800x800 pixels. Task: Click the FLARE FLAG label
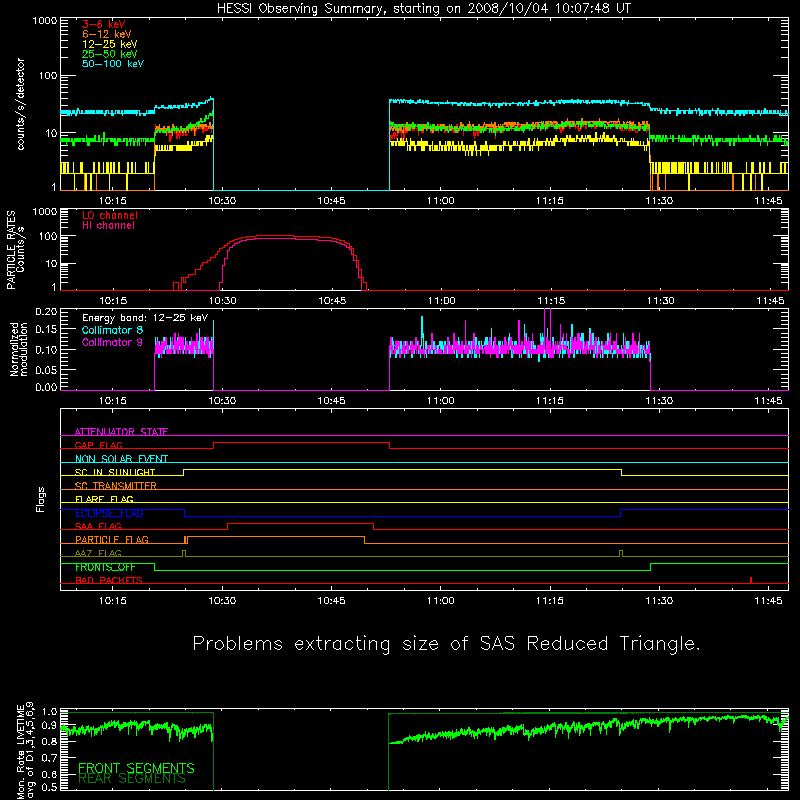tap(104, 499)
